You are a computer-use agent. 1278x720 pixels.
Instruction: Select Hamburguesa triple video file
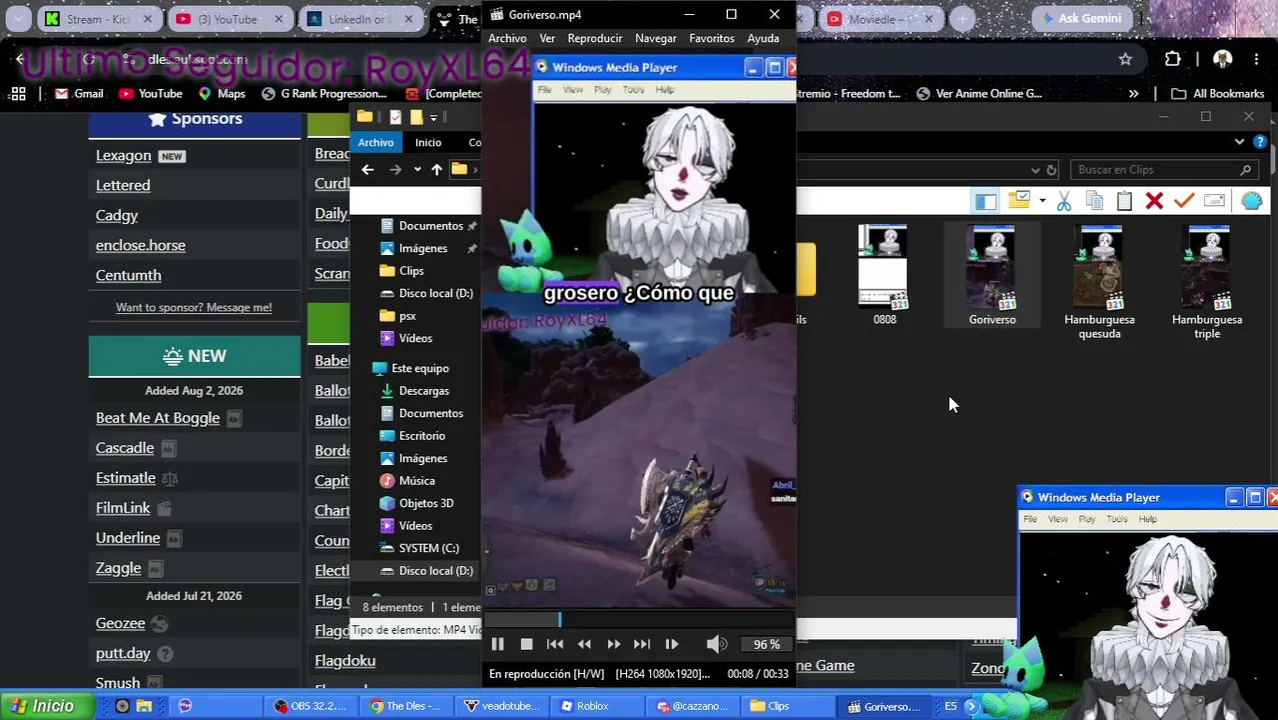point(1207,283)
